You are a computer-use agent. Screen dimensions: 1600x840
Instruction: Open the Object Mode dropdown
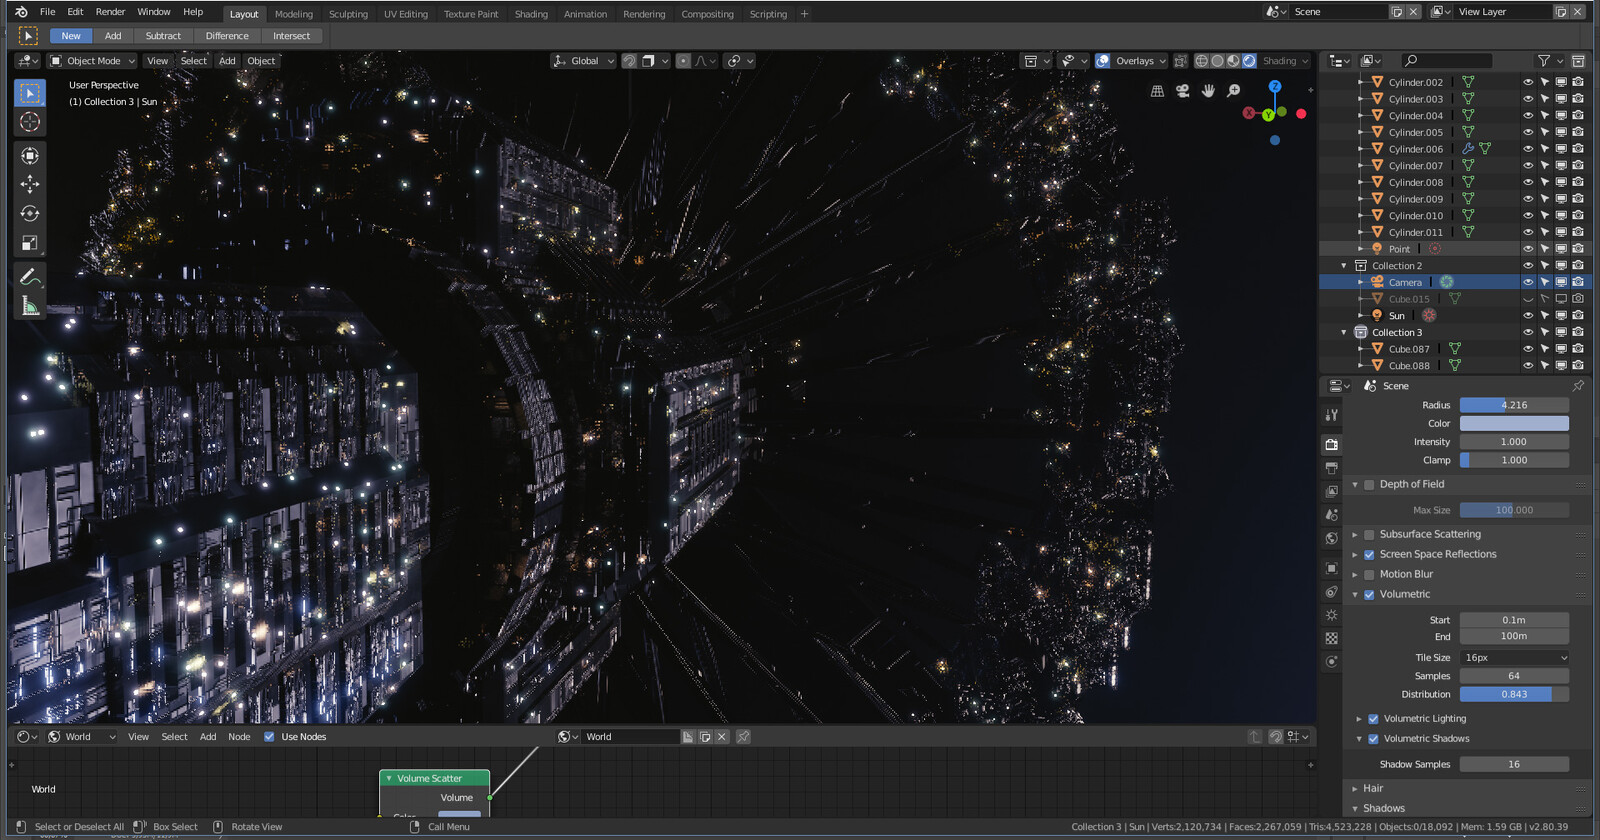pyautogui.click(x=92, y=61)
